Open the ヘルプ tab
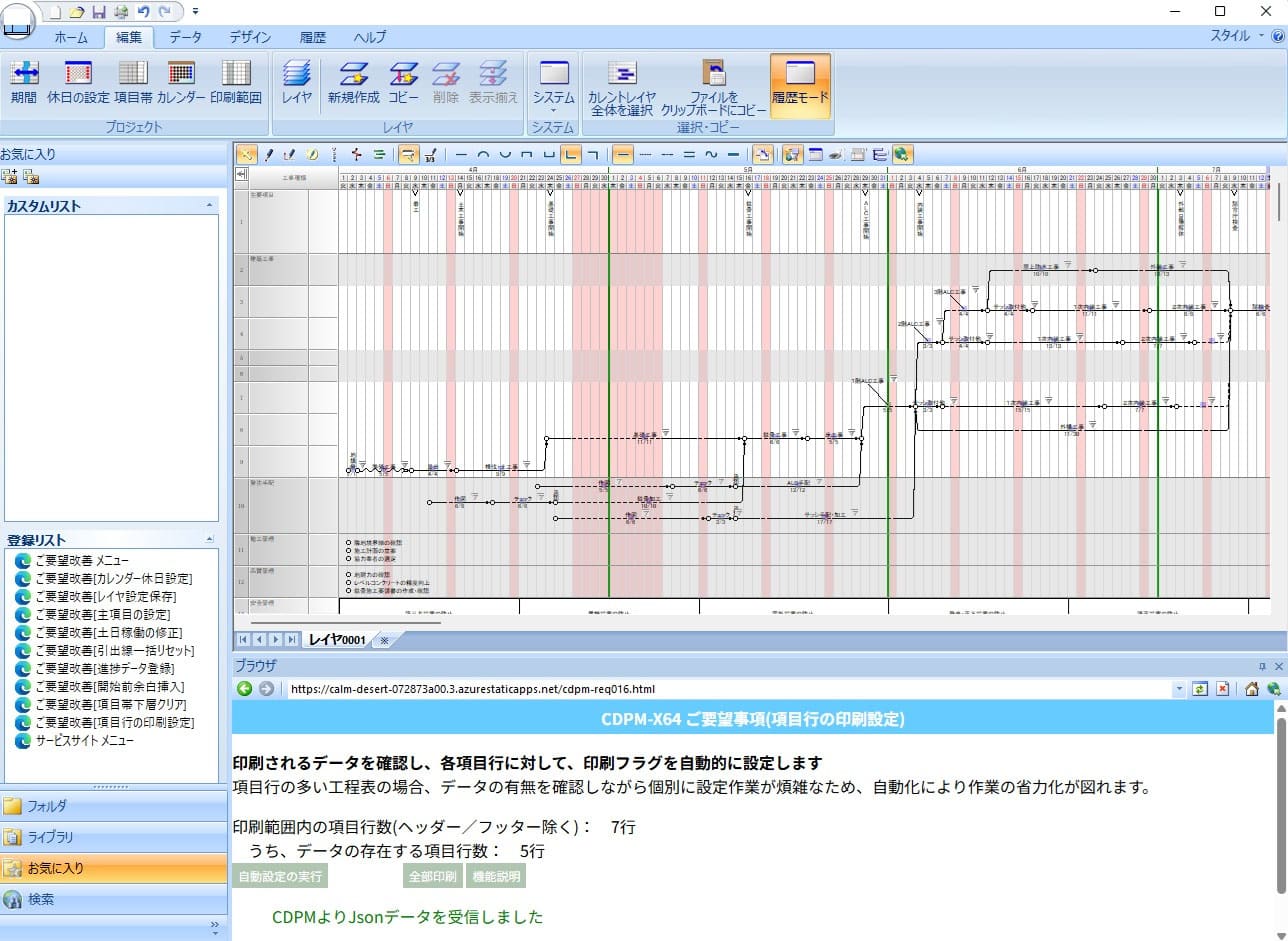The image size is (1288, 941). click(370, 37)
